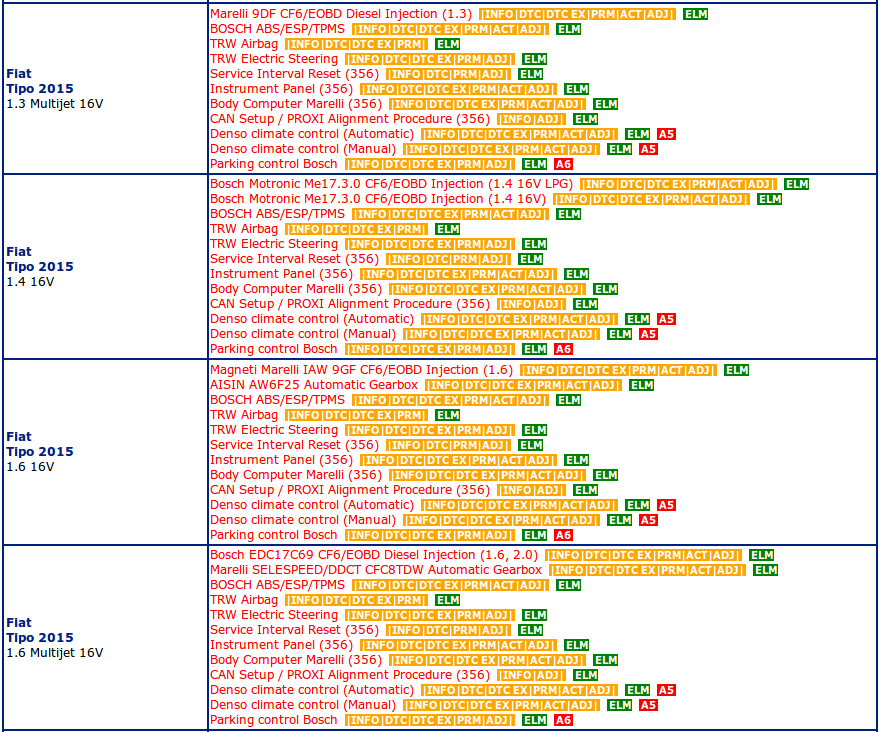881x732 pixels.
Task: Click A5 badge on Denso Automatic row, 1.4 16V
Action: point(666,319)
